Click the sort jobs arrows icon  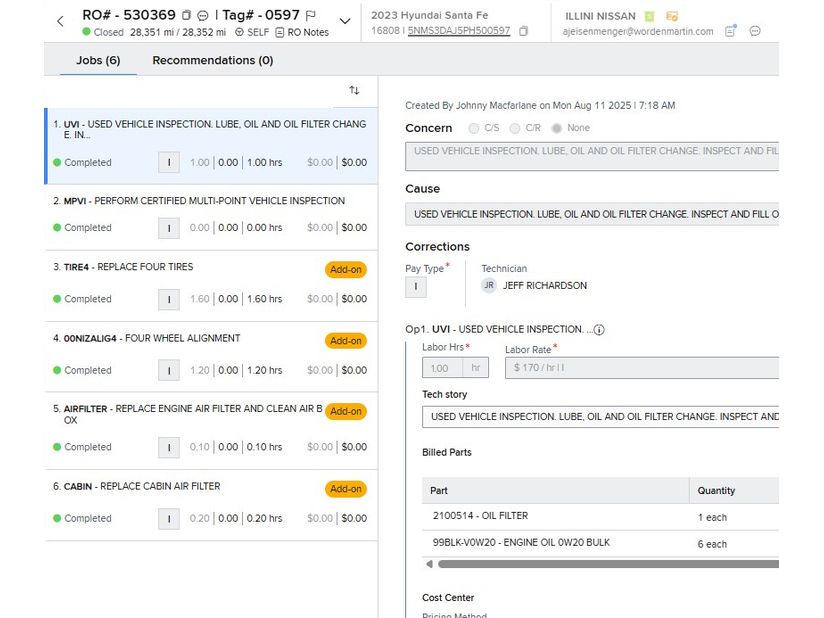pyautogui.click(x=354, y=91)
